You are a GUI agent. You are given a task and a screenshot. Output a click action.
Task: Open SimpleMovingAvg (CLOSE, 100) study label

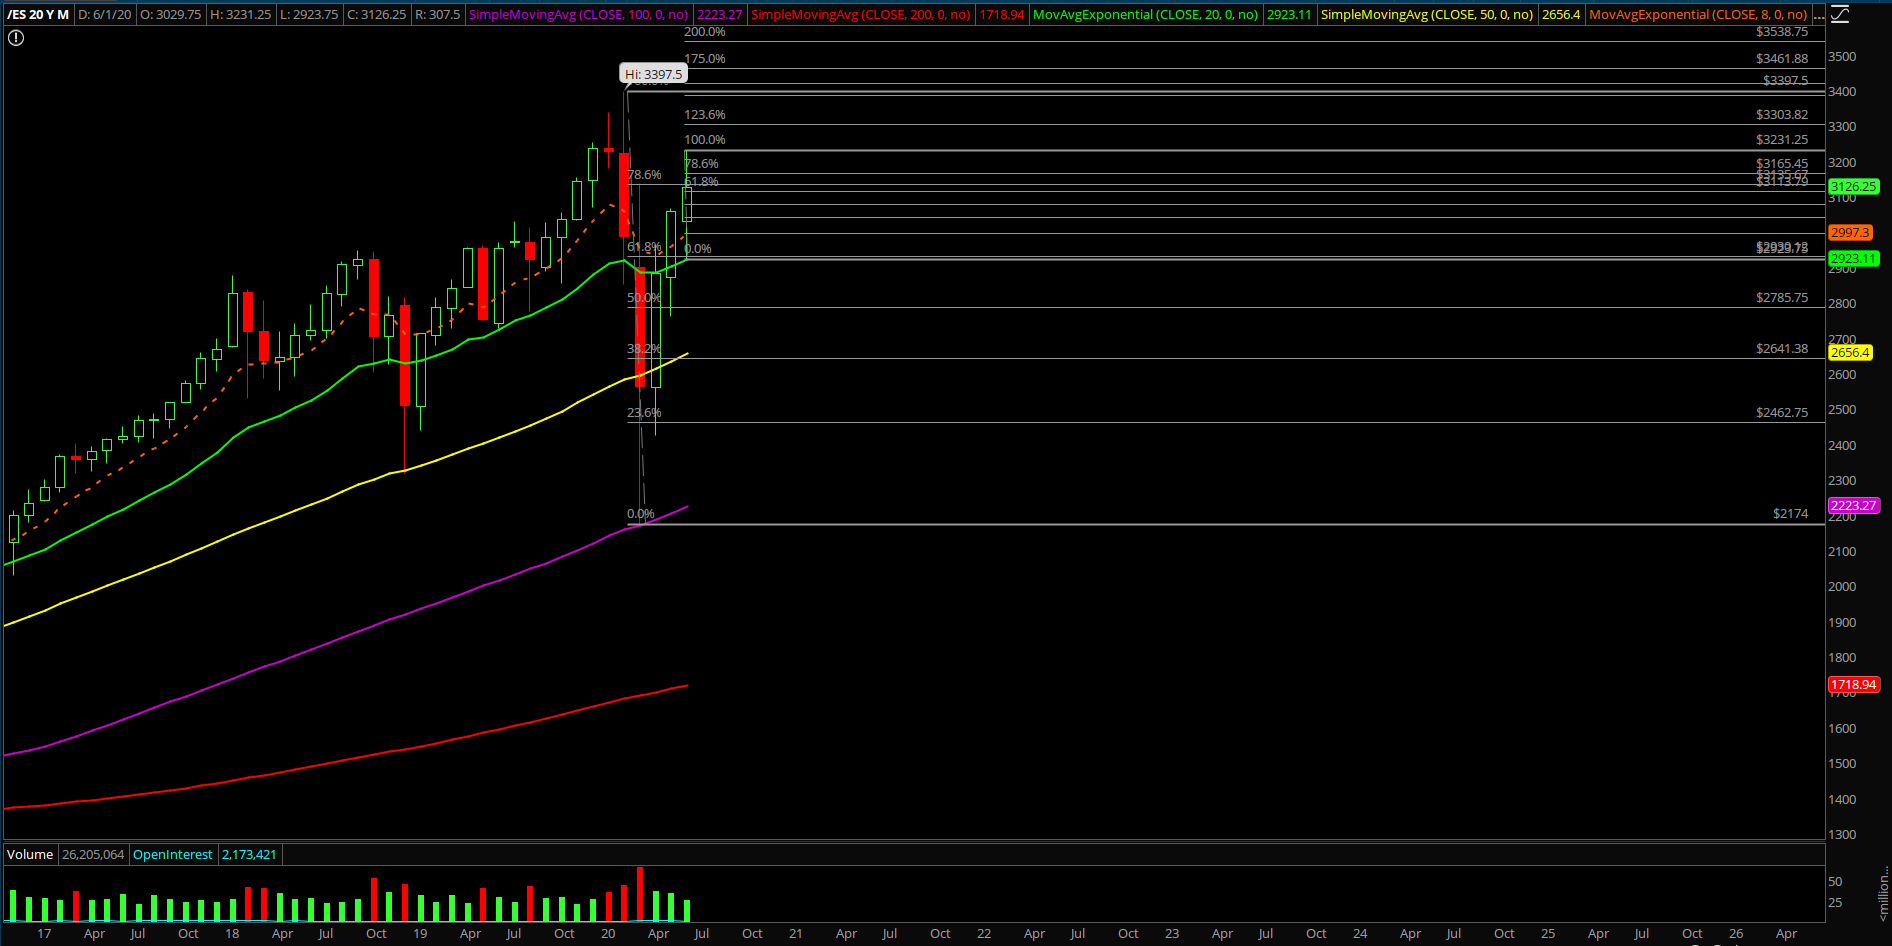579,15
